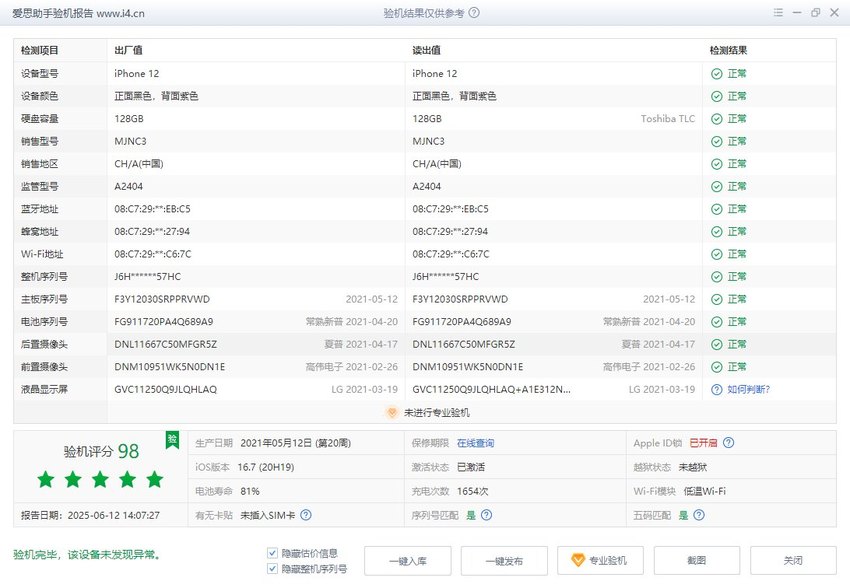This screenshot has height=588, width=850.
Task: Click the 正常 check icon for 蜂窝地址
Action: tap(717, 232)
